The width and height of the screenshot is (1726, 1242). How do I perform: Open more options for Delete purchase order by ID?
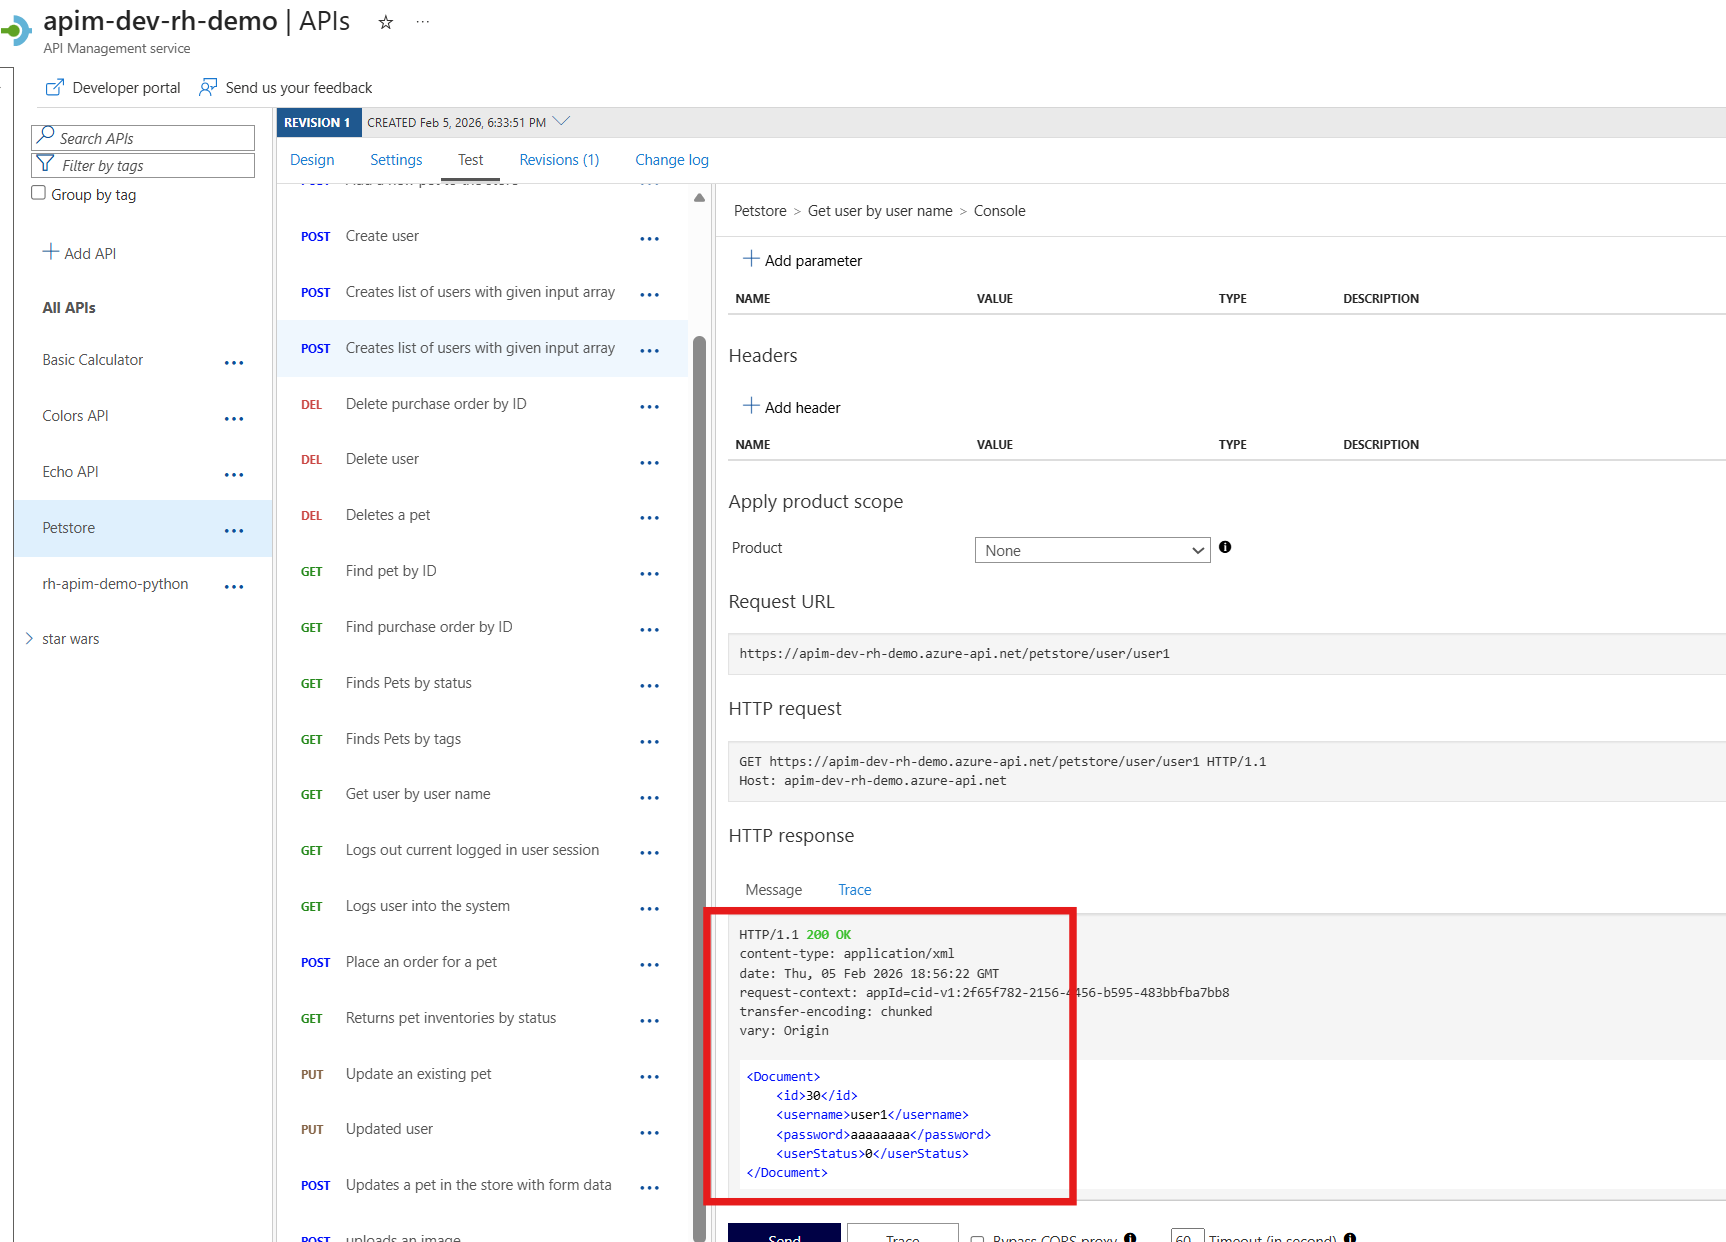coord(650,407)
